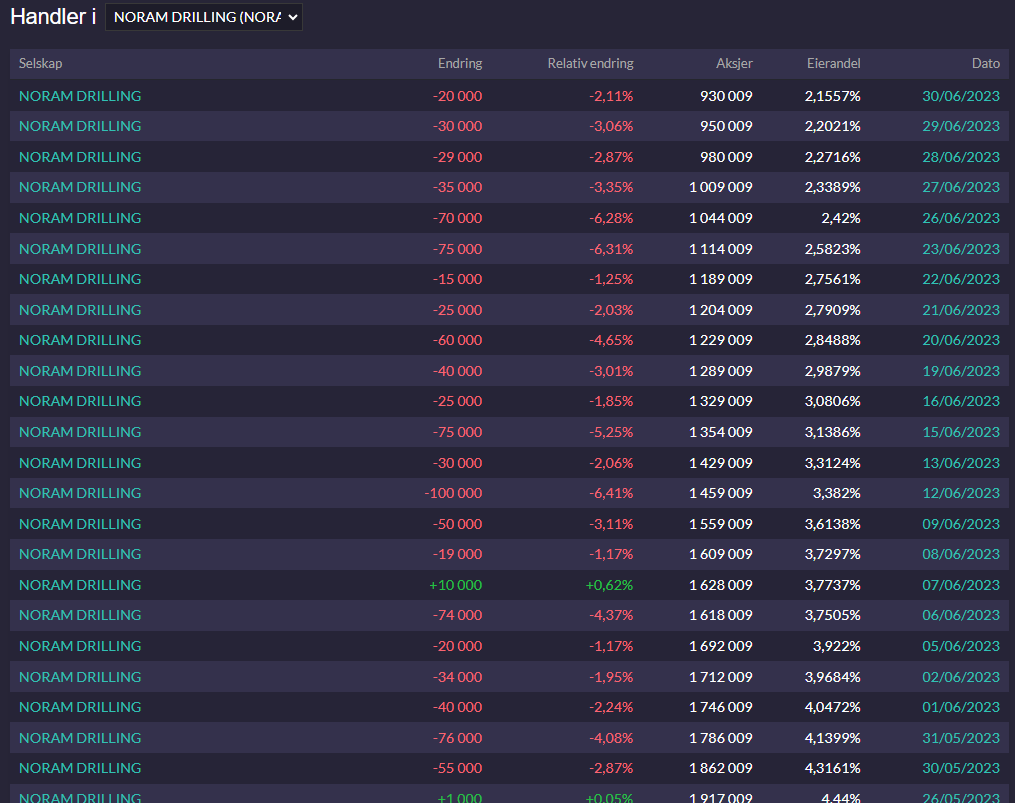
Task: Click the date 13/06/2023
Action: [x=961, y=463]
